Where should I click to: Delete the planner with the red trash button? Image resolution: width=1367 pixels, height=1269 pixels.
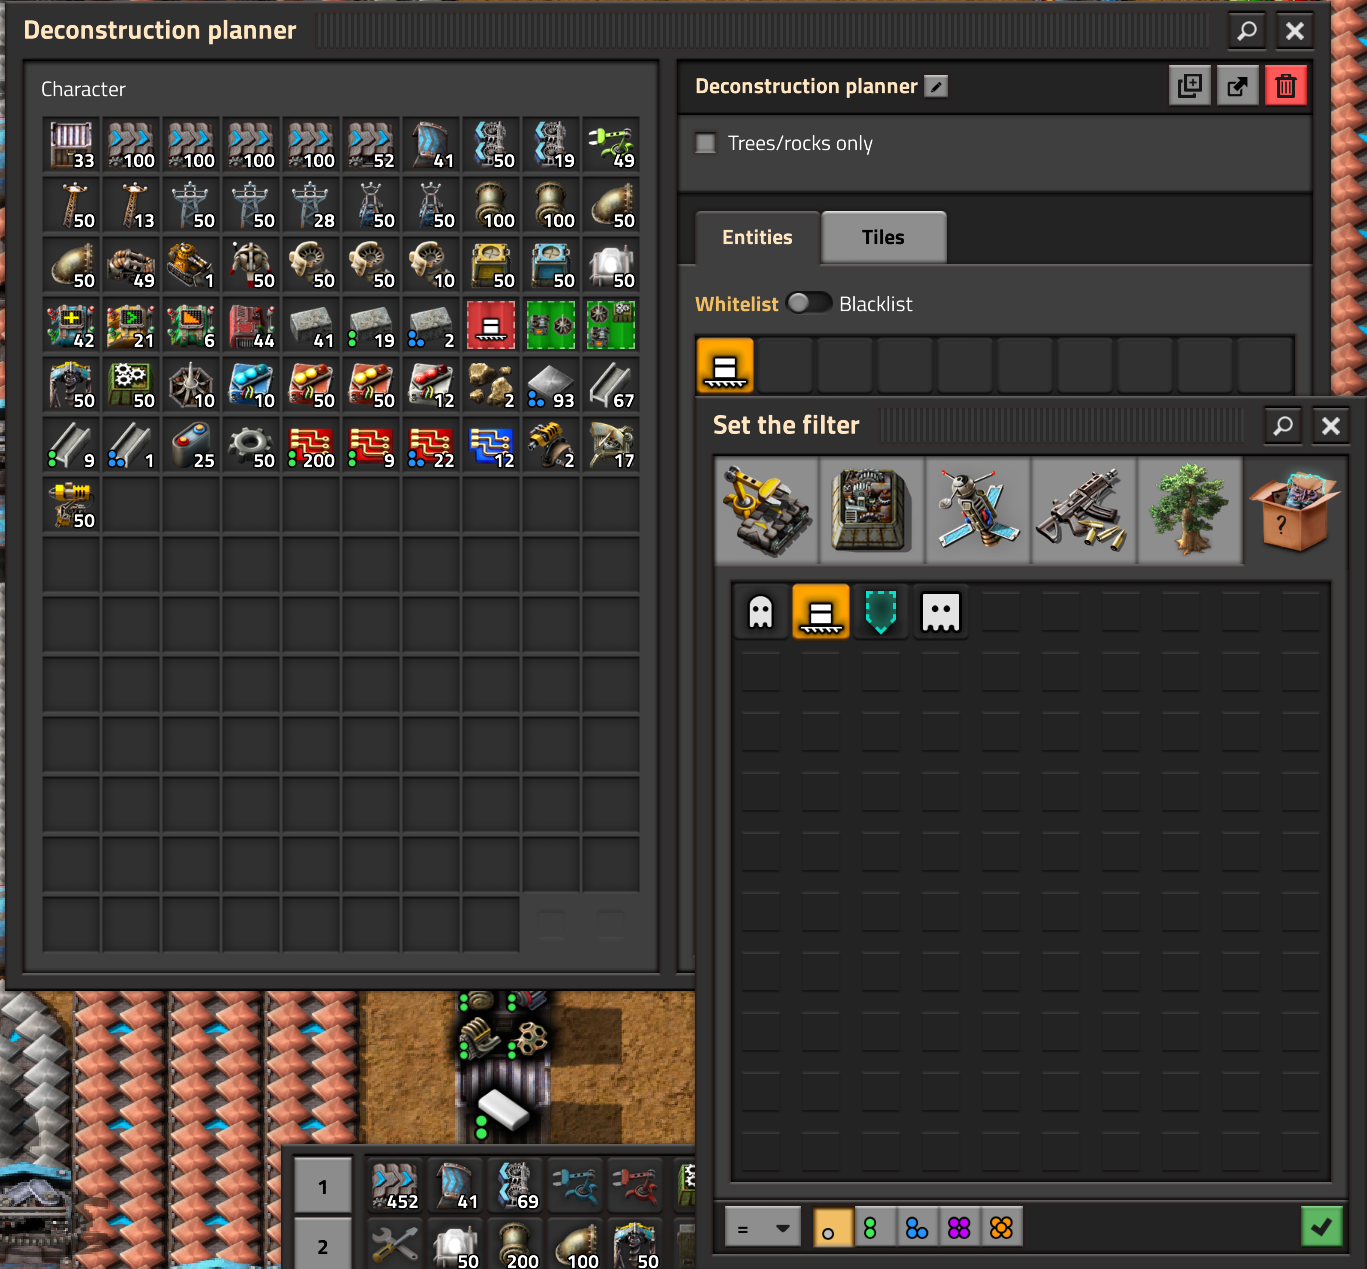click(x=1286, y=86)
